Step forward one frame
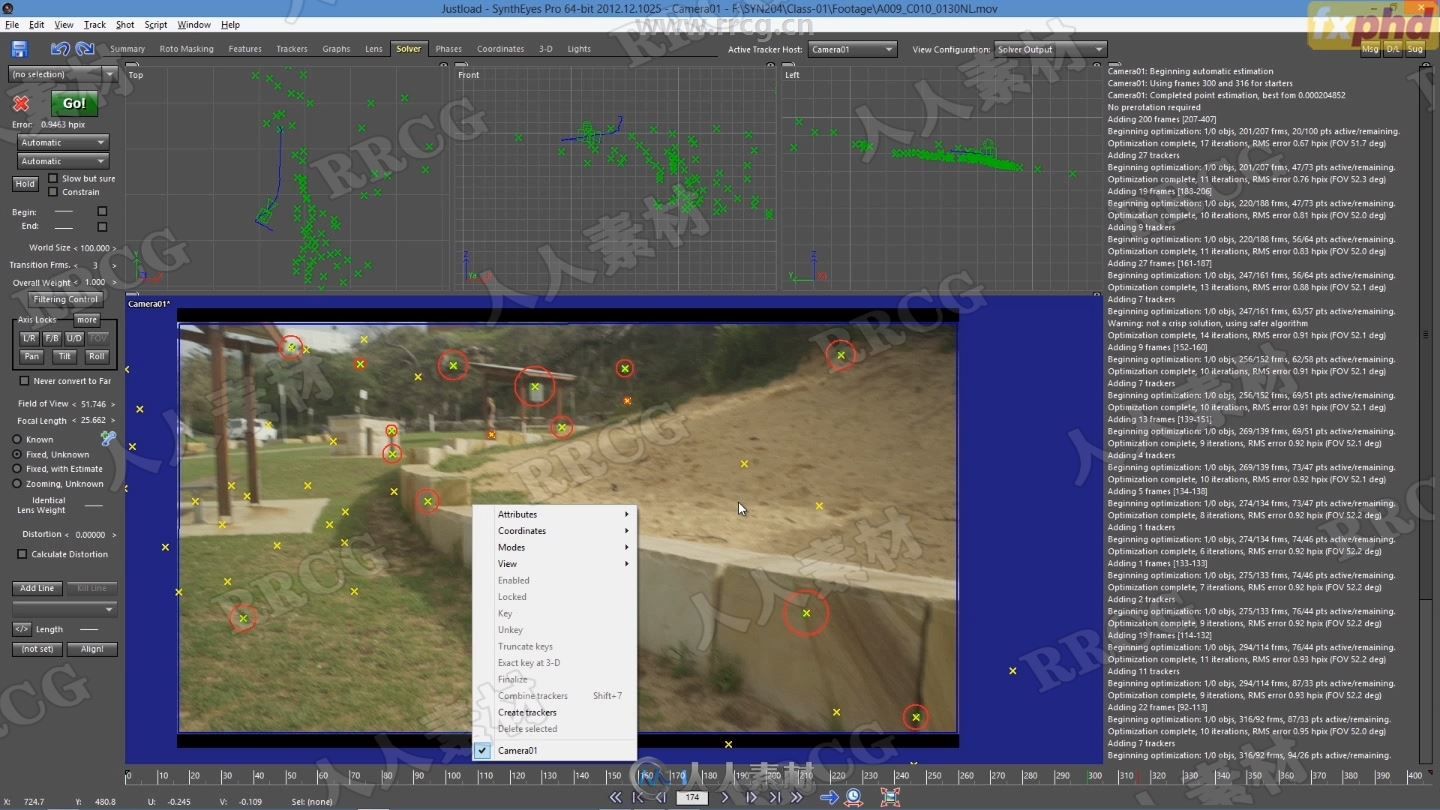The height and width of the screenshot is (810, 1440). pyautogui.click(x=751, y=797)
